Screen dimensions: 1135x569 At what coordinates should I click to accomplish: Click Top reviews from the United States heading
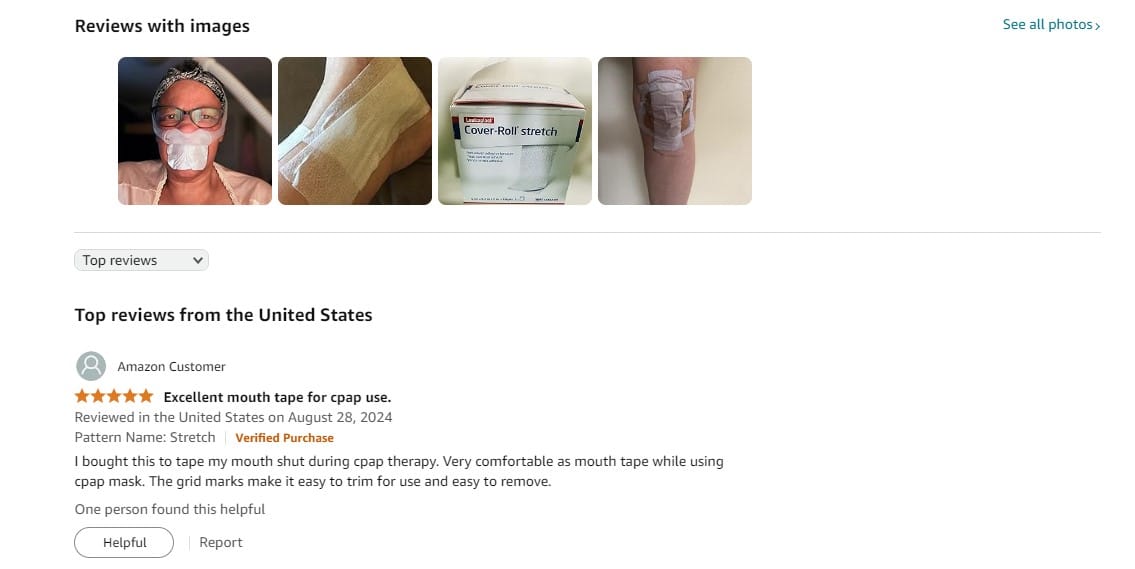tap(224, 315)
